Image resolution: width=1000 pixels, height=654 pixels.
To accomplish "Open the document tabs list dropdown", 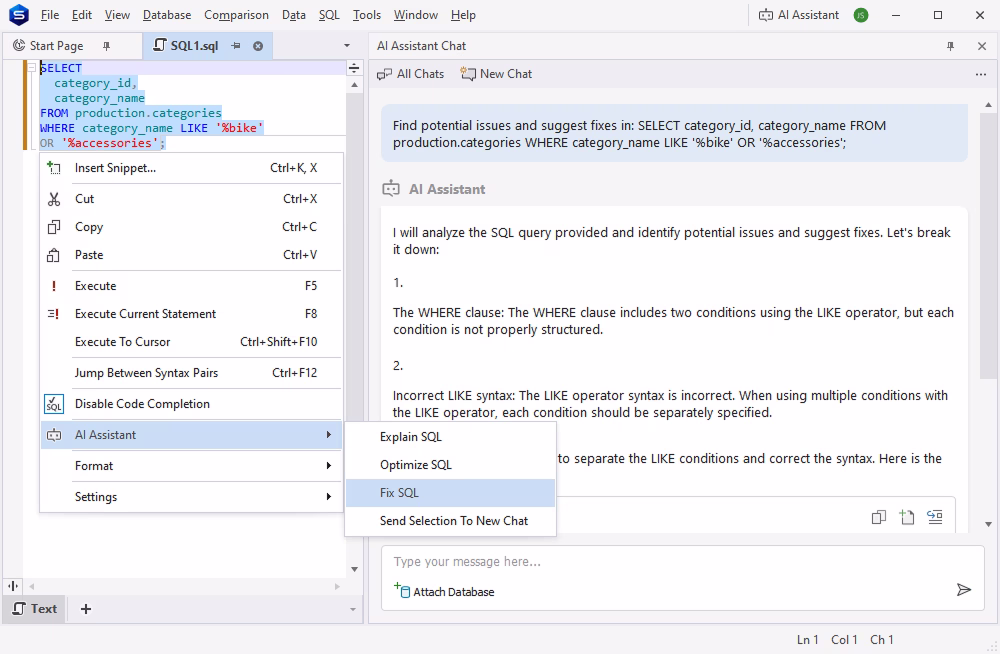I will coord(347,46).
